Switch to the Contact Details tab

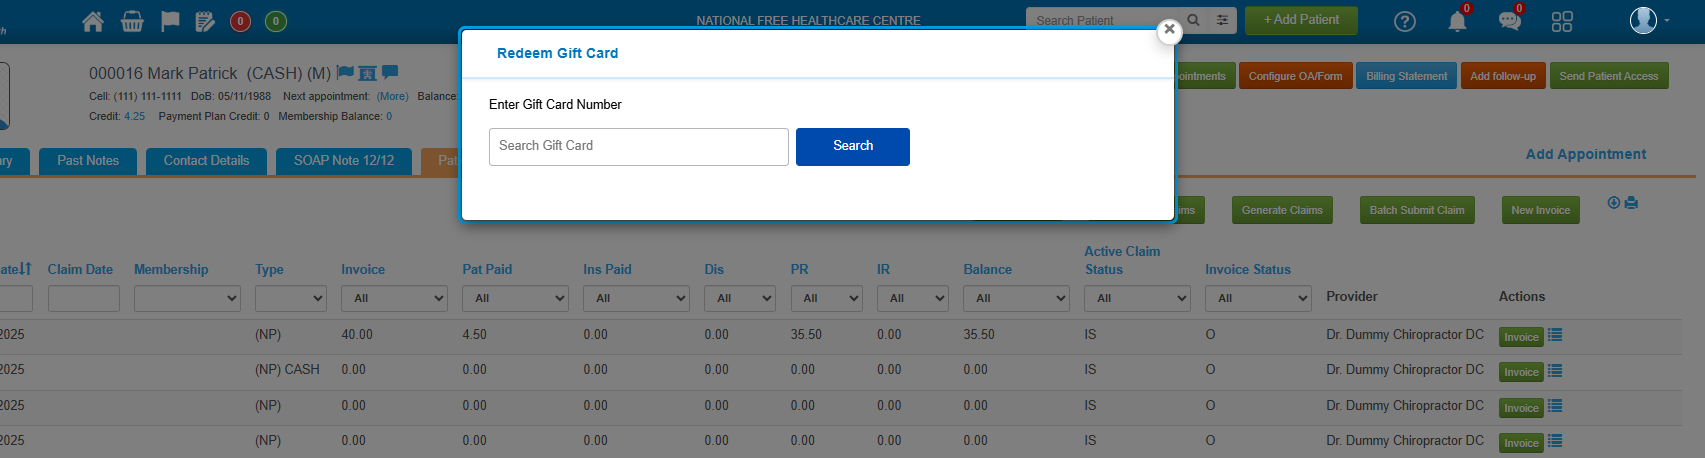click(206, 161)
